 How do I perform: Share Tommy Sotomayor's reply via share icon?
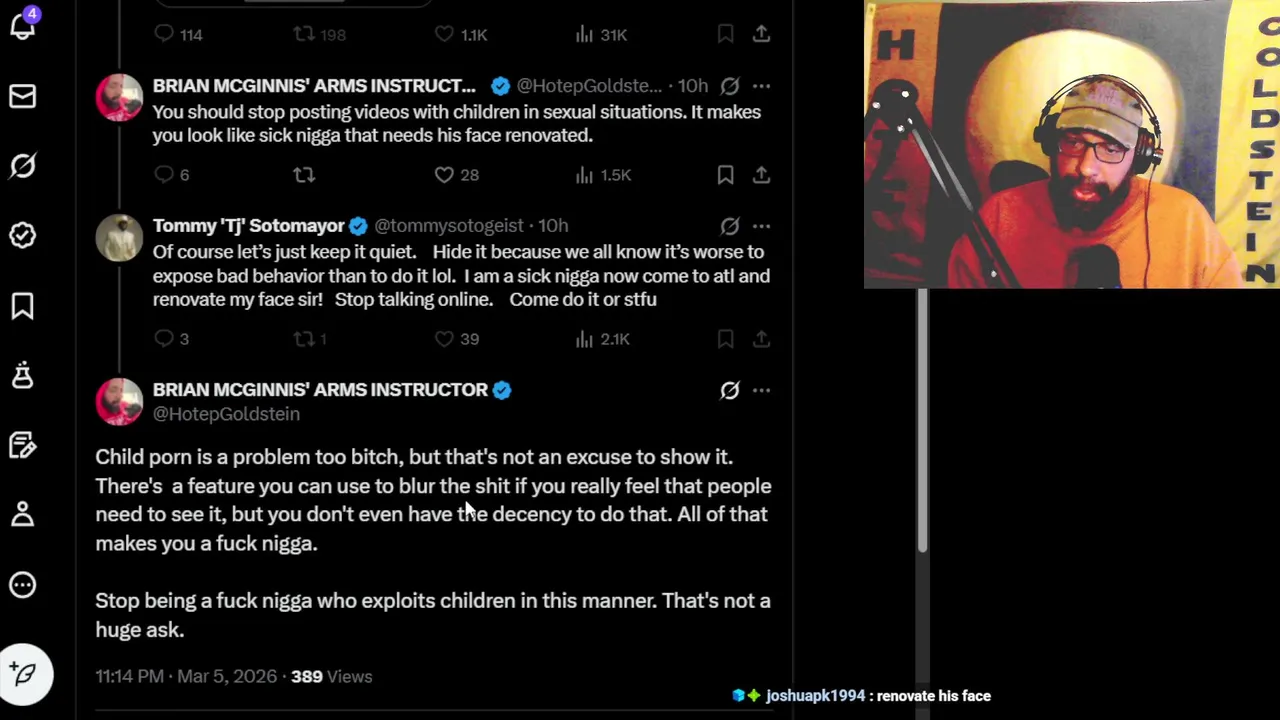point(761,339)
